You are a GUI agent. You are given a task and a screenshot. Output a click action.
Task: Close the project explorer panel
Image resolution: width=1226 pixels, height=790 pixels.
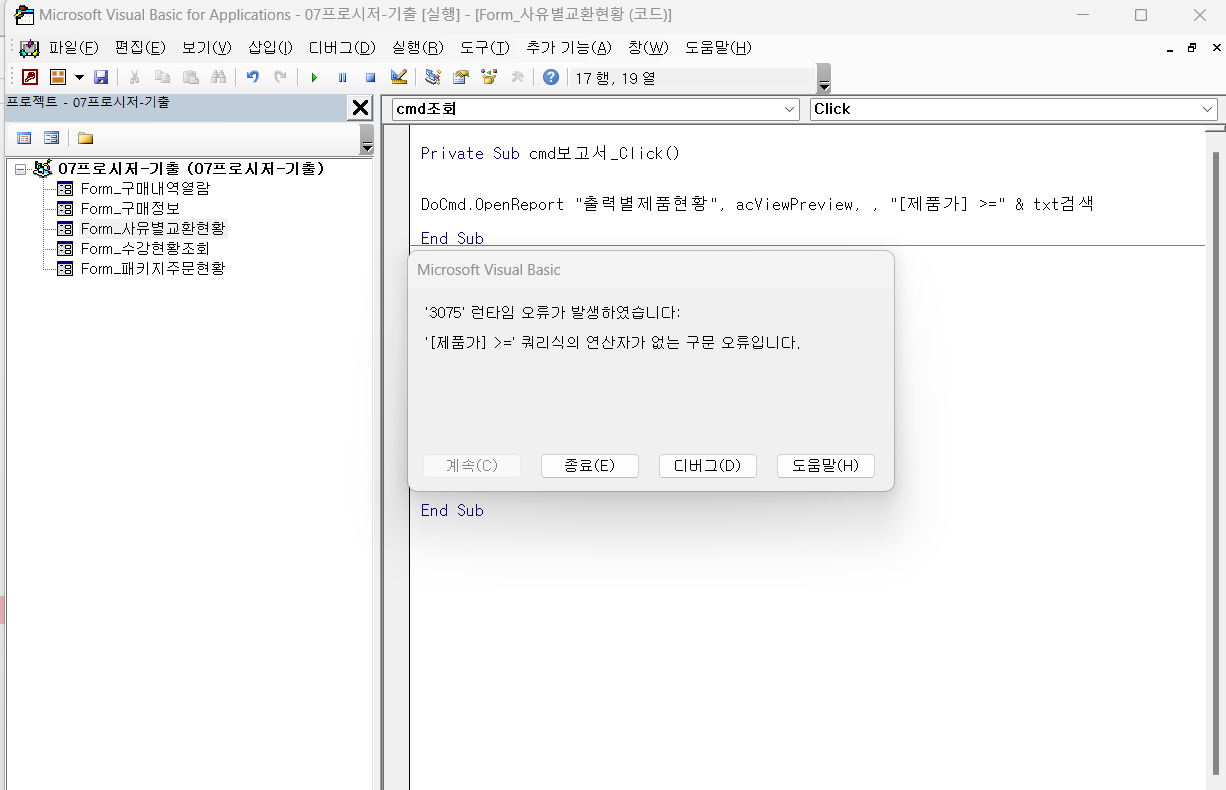coord(360,108)
